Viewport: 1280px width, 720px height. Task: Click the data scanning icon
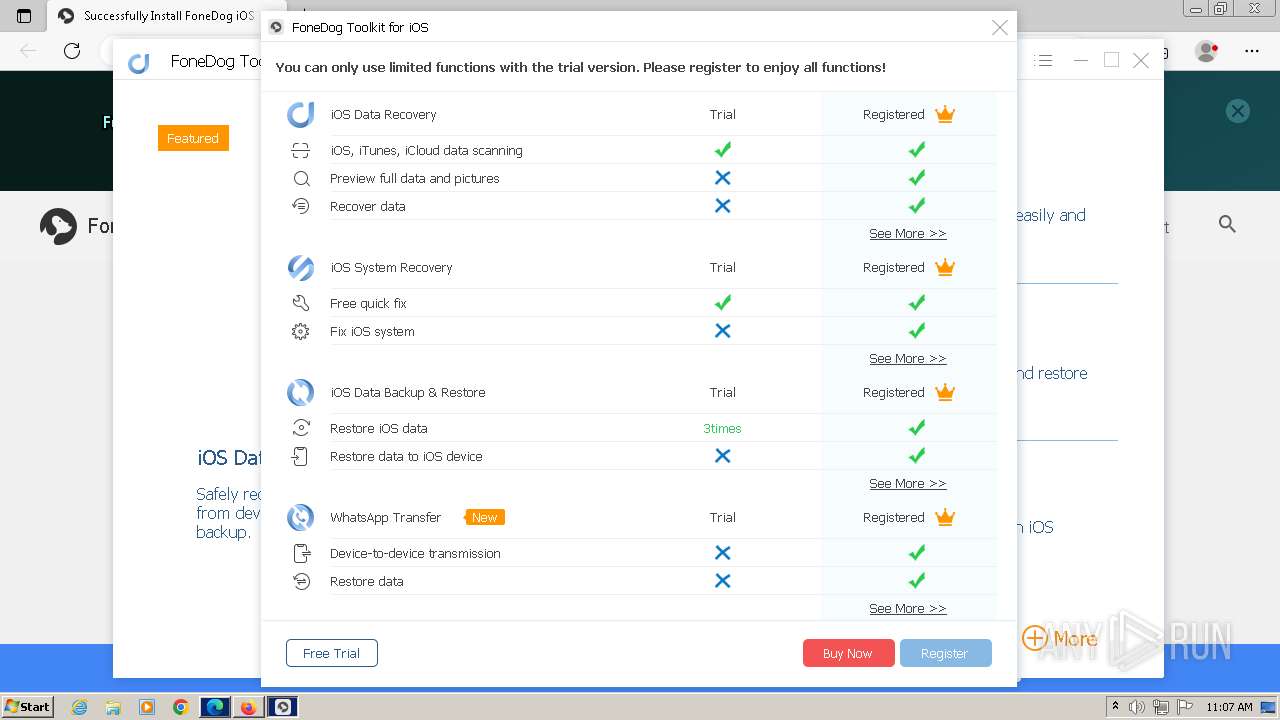point(300,151)
